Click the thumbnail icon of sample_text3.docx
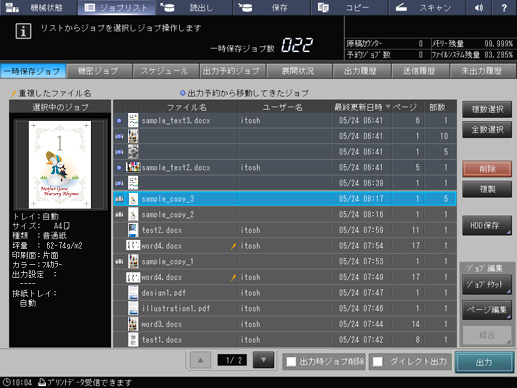 coord(133,120)
